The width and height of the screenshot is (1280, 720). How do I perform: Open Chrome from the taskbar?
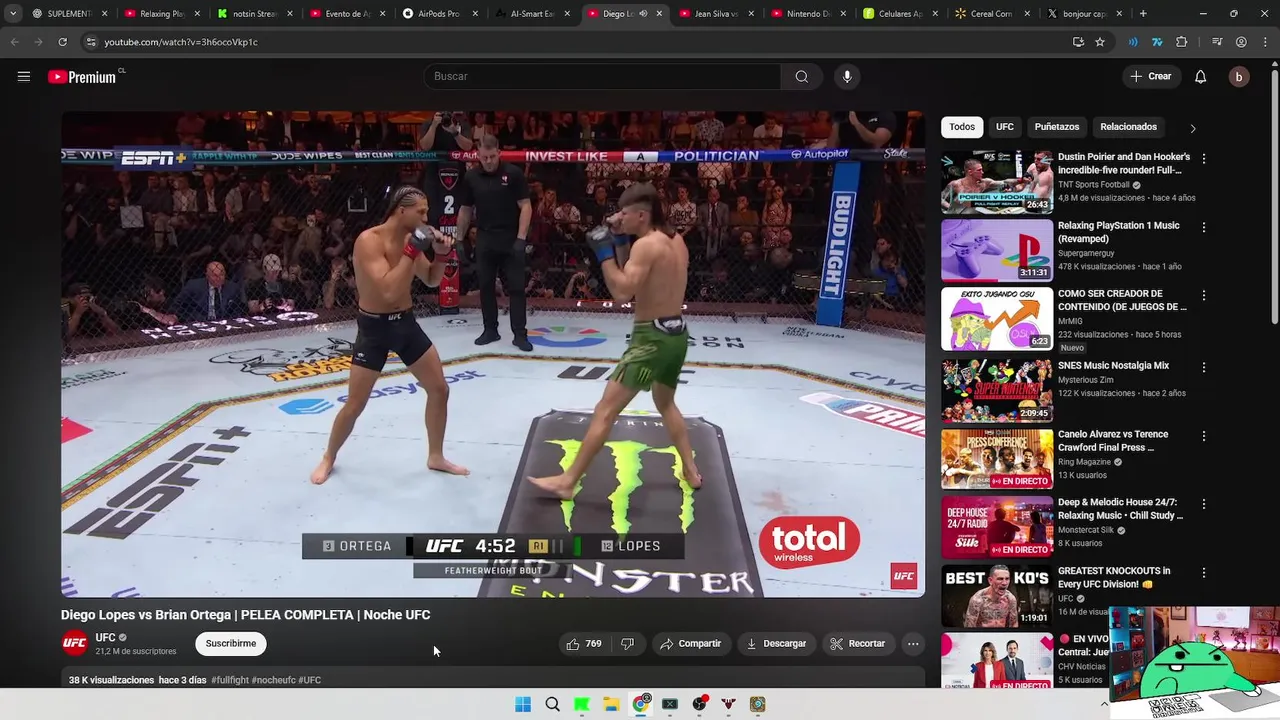click(x=641, y=704)
